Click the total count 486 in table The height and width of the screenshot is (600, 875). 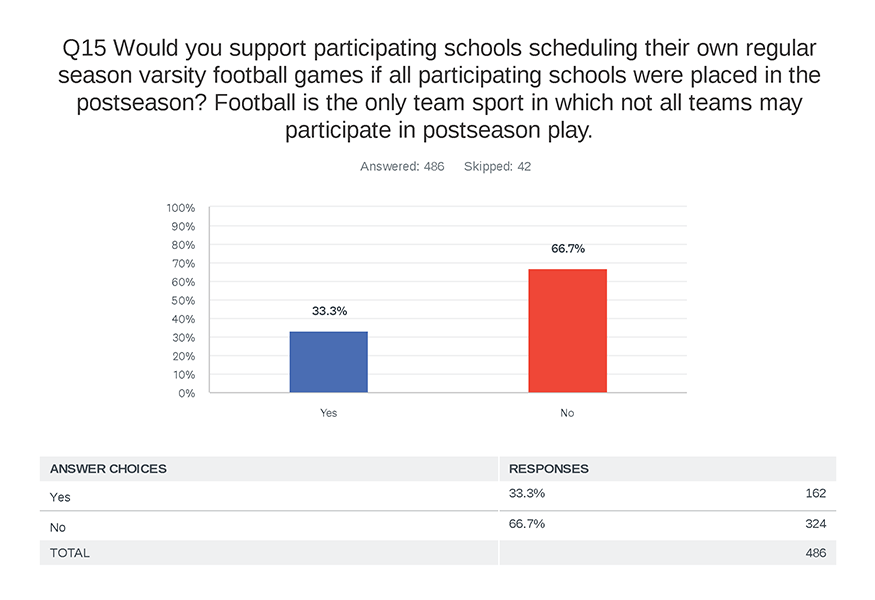(815, 553)
